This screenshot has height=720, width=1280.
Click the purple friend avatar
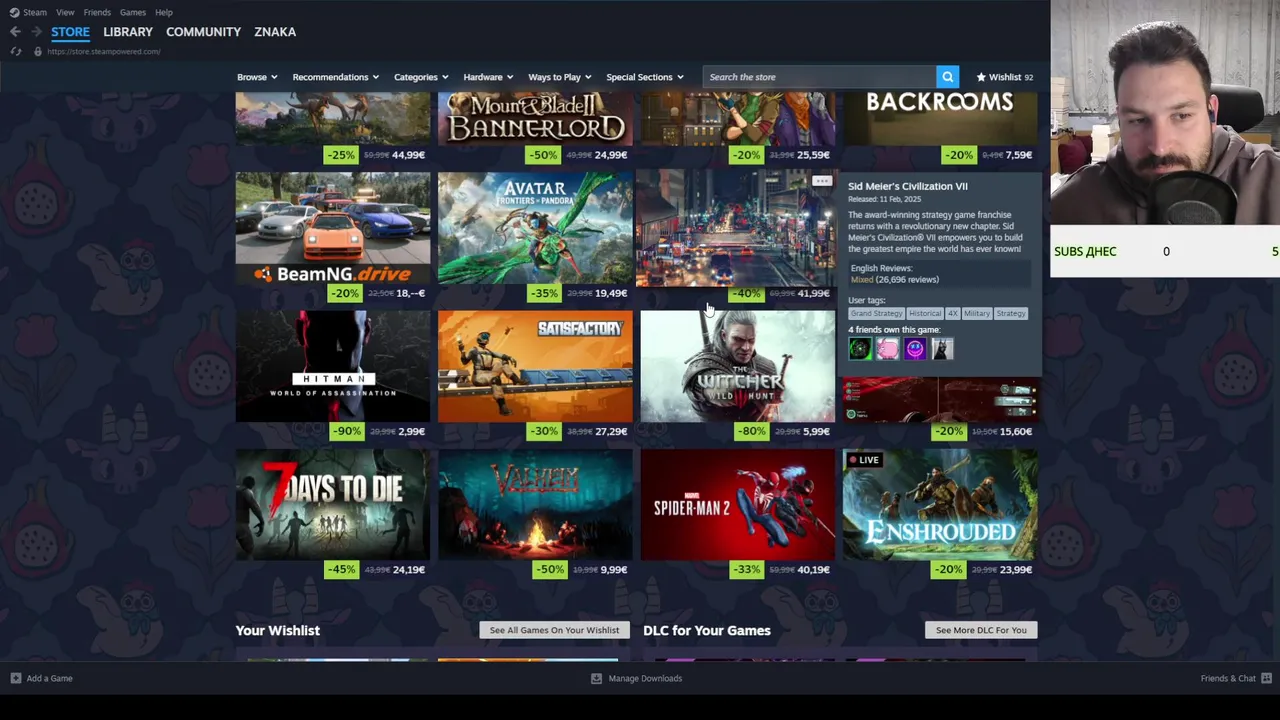[x=915, y=348]
